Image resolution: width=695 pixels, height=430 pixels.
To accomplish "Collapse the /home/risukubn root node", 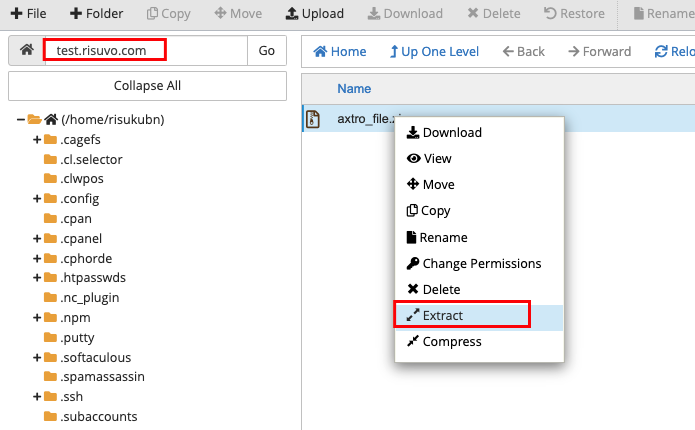I will click(21, 120).
